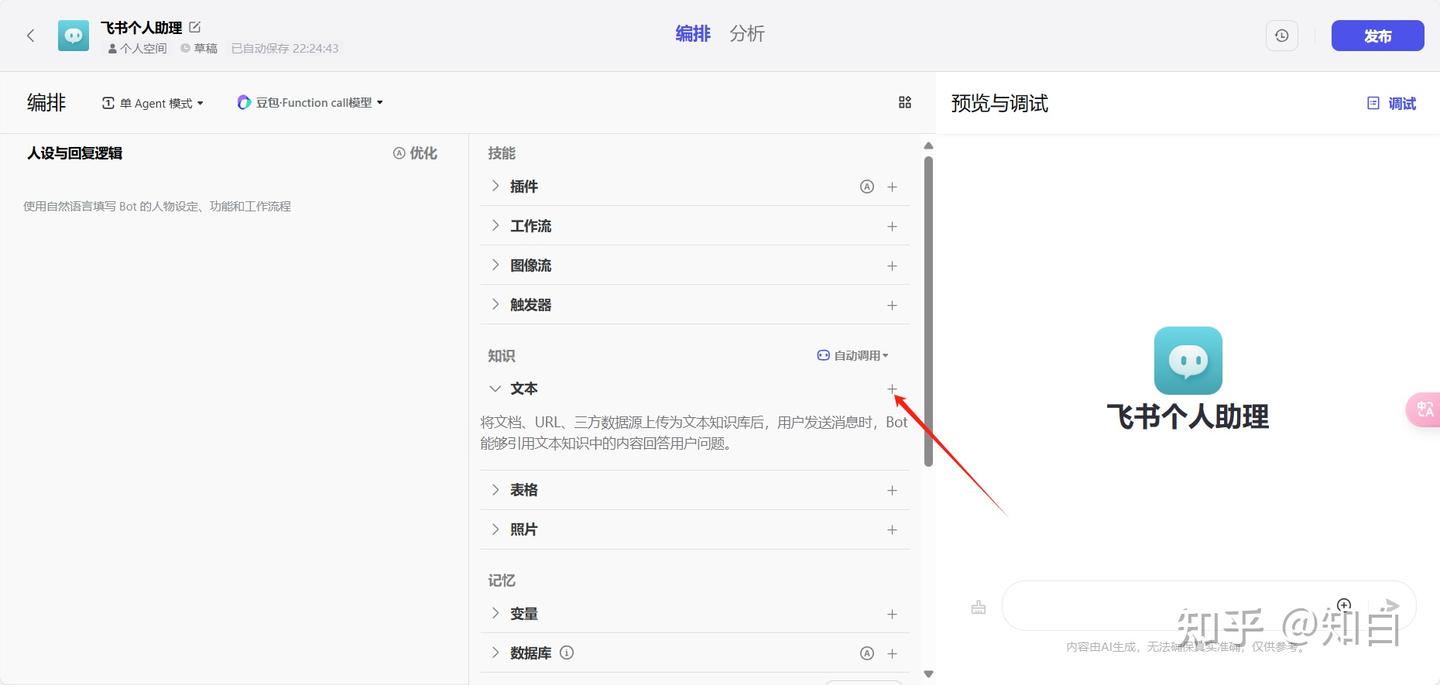This screenshot has height=685, width=1440.
Task: Click the 数据库 info circle icon
Action: tap(567, 653)
